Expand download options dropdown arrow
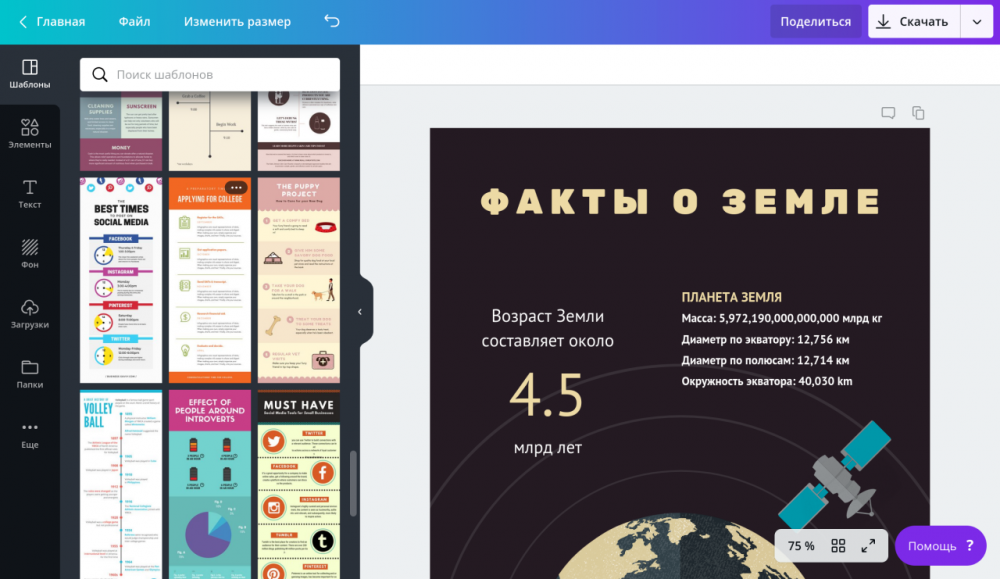This screenshot has width=1000, height=579. 976,21
